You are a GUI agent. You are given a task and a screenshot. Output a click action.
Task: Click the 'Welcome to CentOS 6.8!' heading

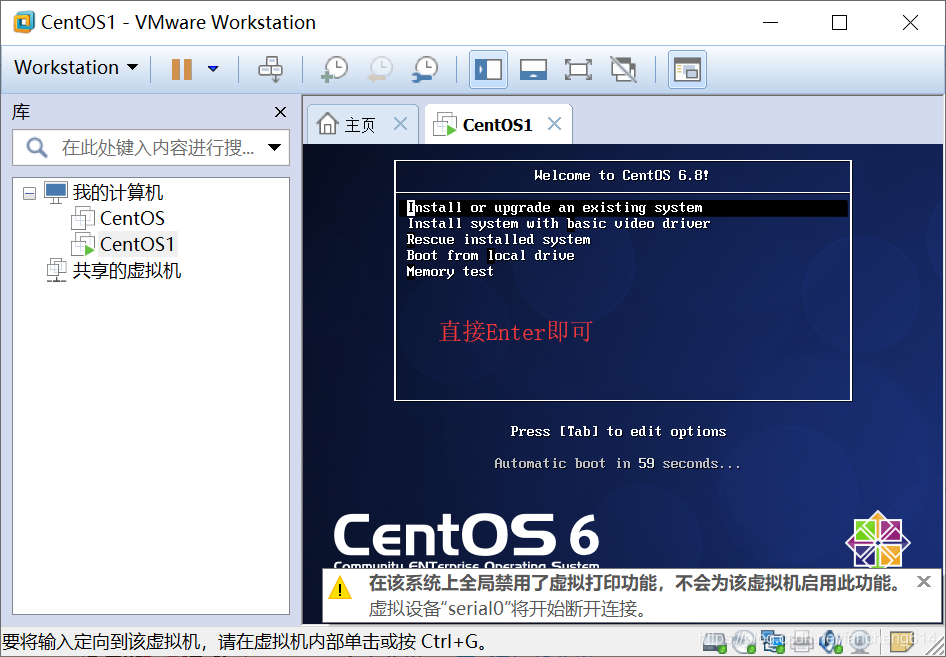coord(622,176)
